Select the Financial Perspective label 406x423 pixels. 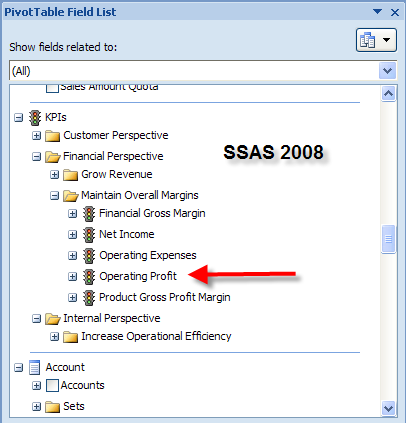point(113,156)
